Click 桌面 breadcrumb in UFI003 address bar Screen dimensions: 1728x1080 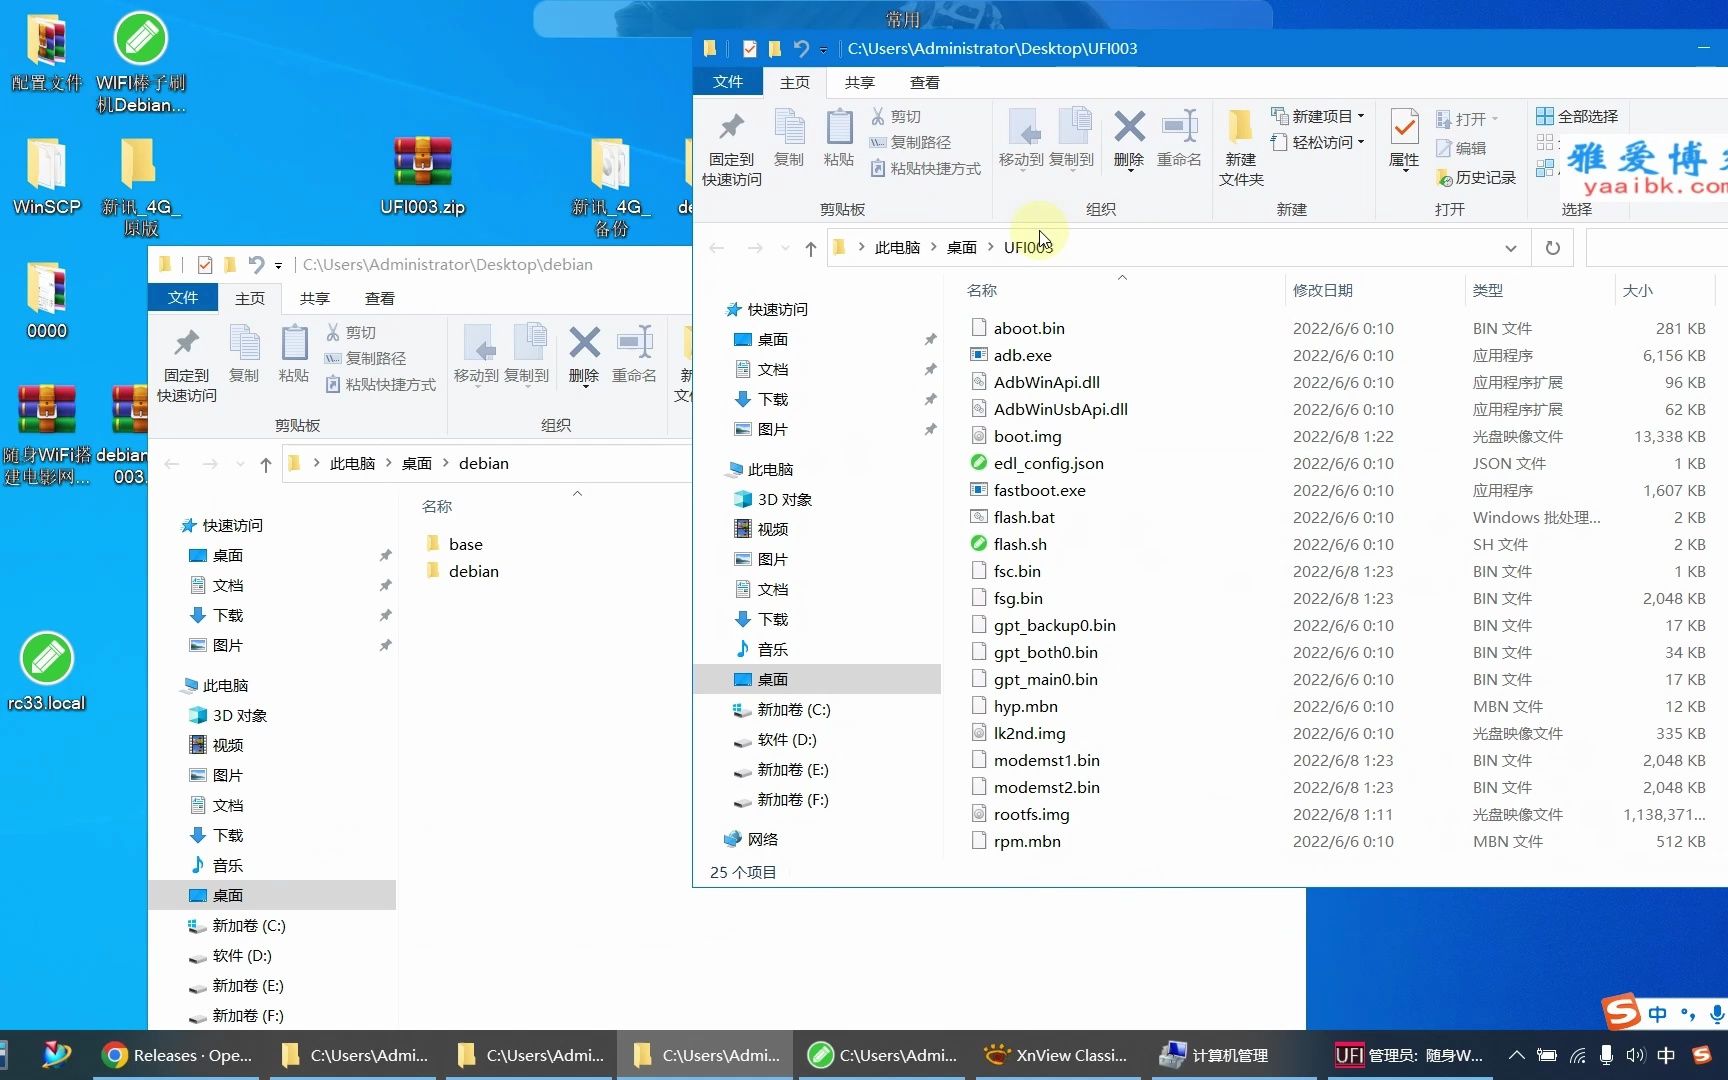(962, 248)
